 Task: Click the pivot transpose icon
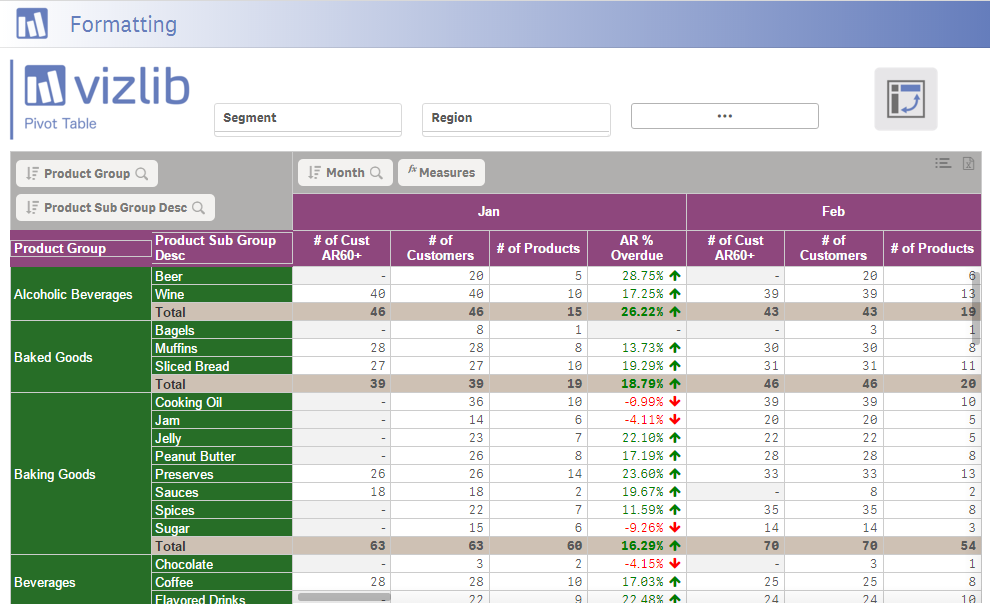point(905,101)
